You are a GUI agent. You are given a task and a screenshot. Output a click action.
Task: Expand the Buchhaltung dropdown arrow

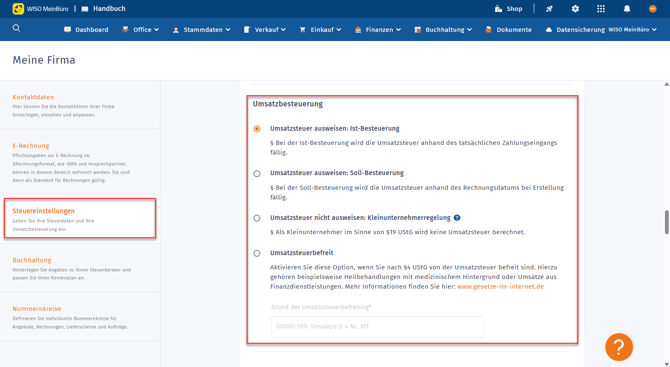469,29
